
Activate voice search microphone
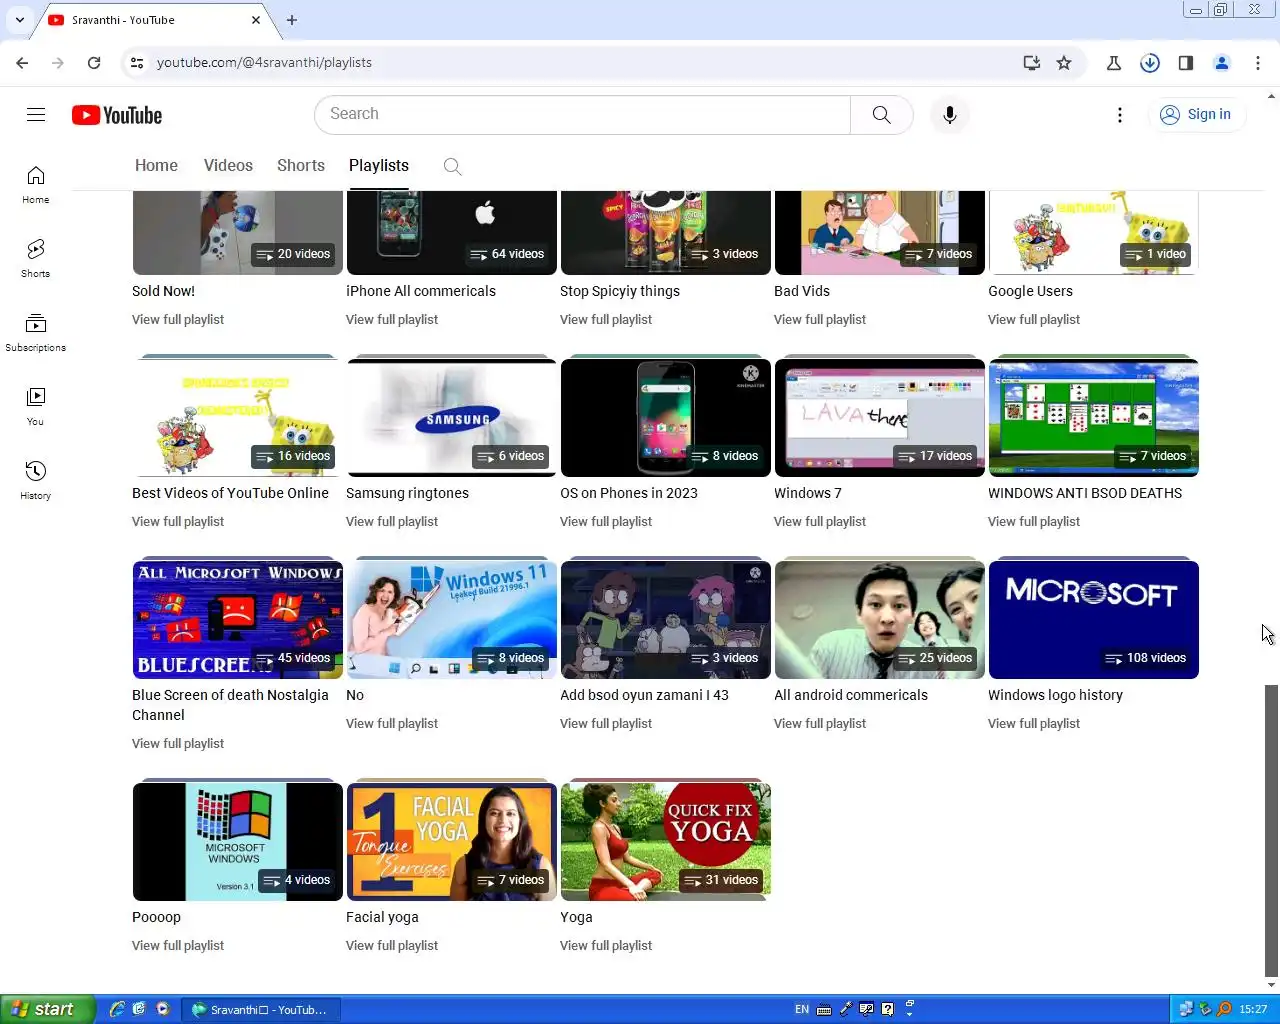[950, 114]
